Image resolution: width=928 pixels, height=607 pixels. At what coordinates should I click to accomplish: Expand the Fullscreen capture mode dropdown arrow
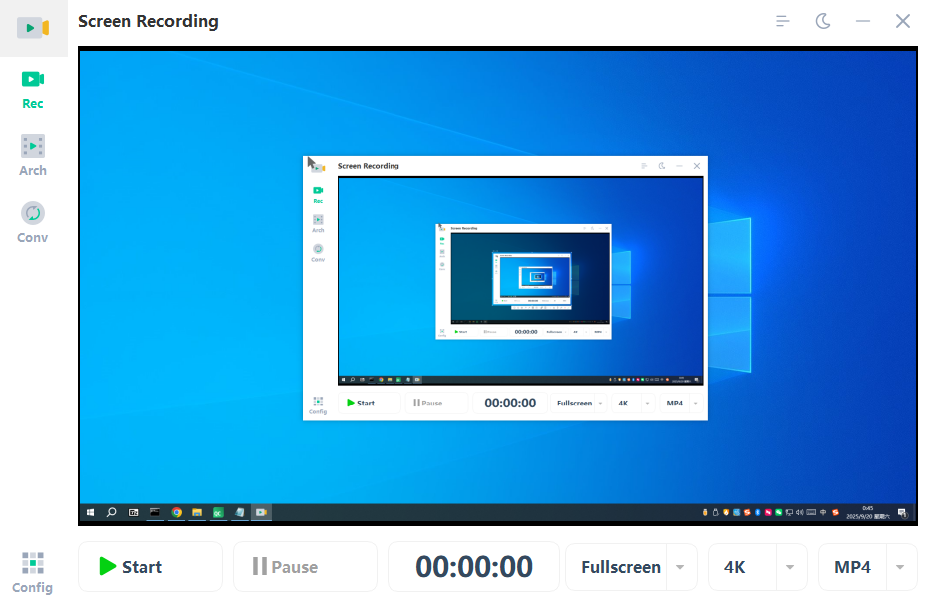point(680,567)
